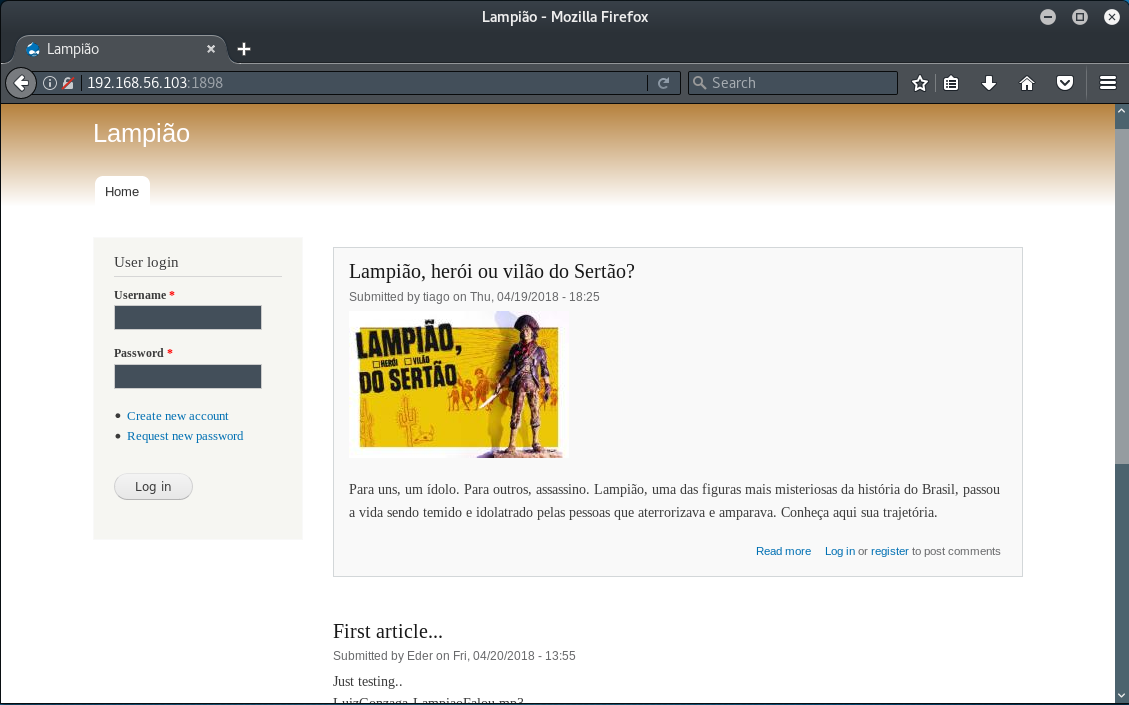Viewport: 1129px width, 705px height.
Task: Click the scrollbar up arrow
Action: 1121,112
